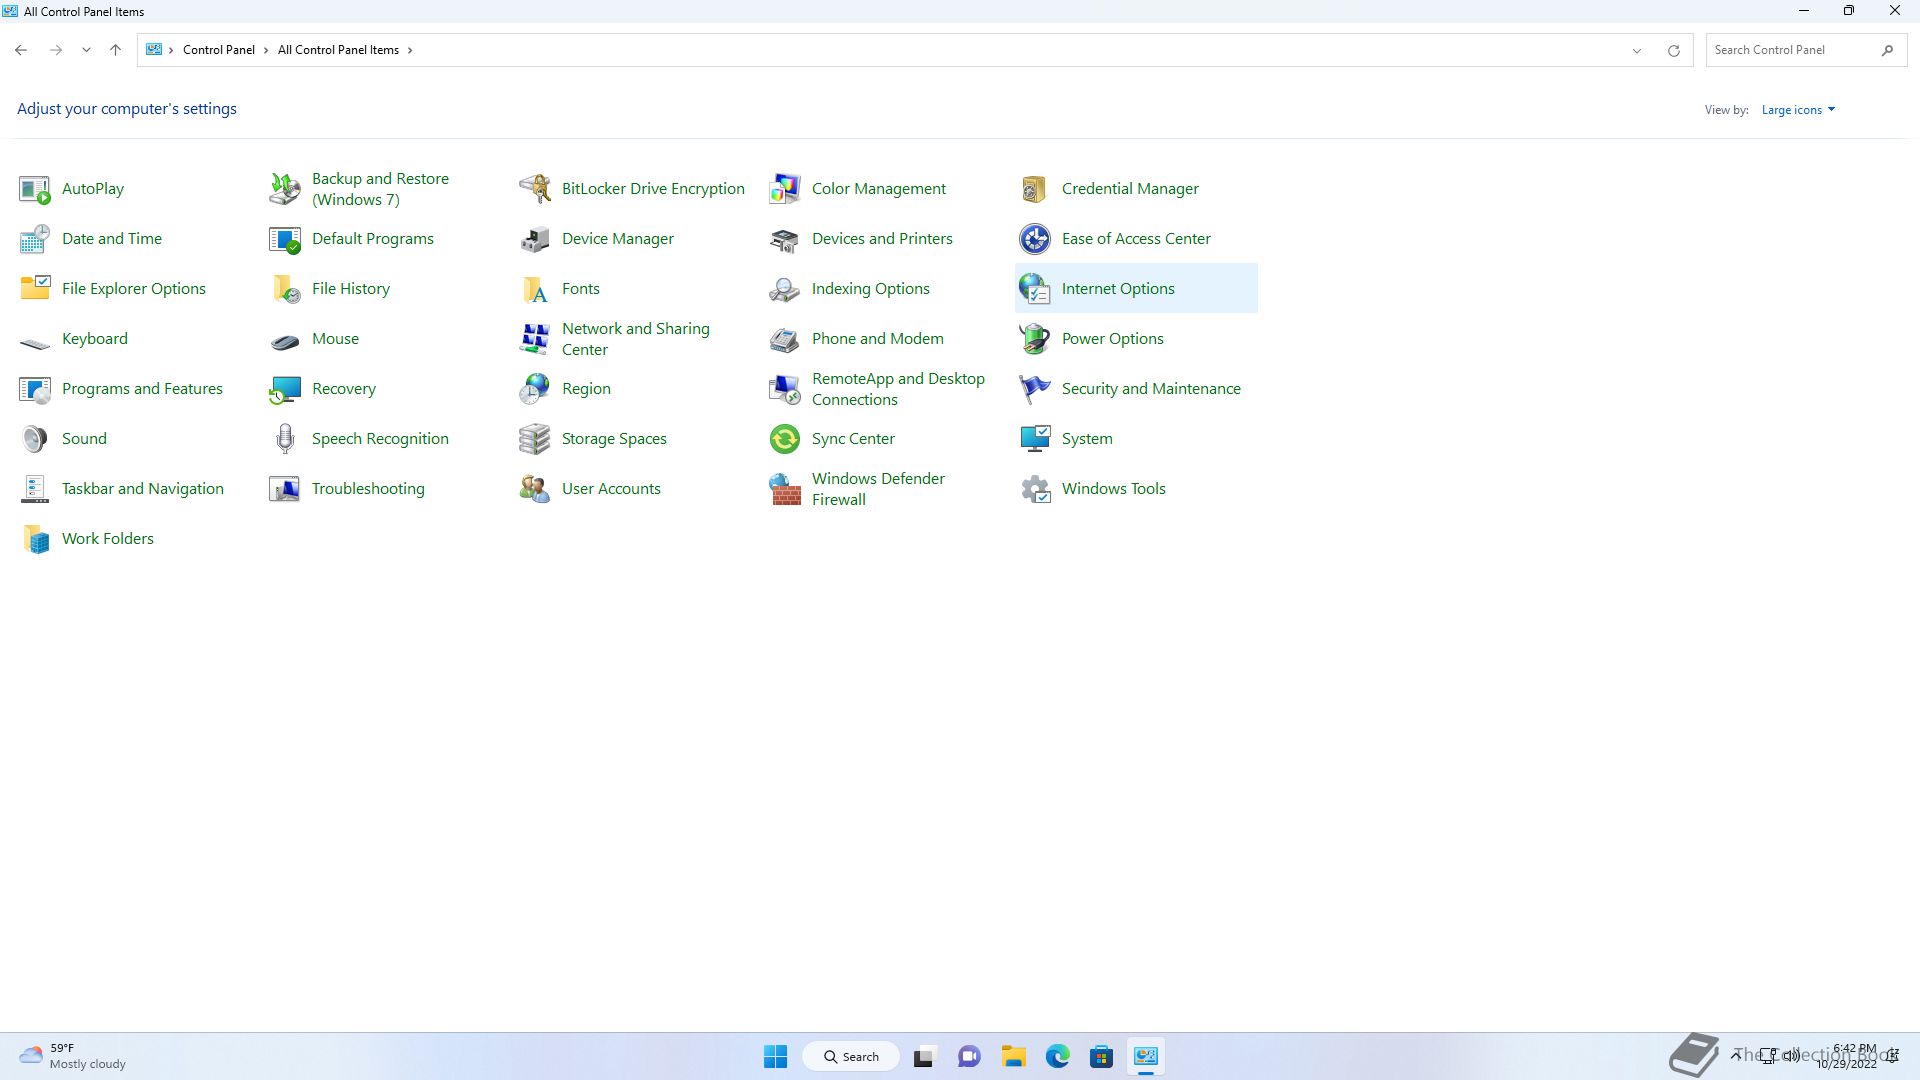Expand the address bar previous locations dropdown
The width and height of the screenshot is (1920, 1080).
click(x=1637, y=50)
